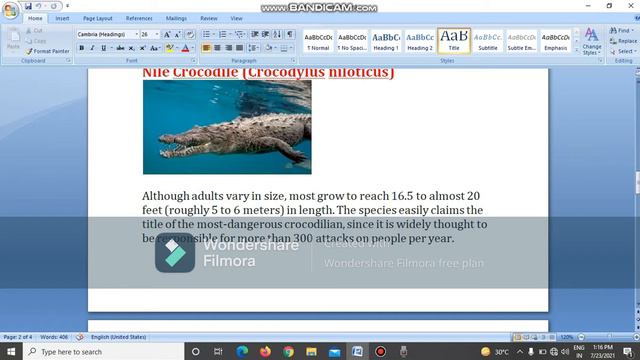640x360 pixels.
Task: Open the Insert ribbon tab
Action: click(62, 18)
